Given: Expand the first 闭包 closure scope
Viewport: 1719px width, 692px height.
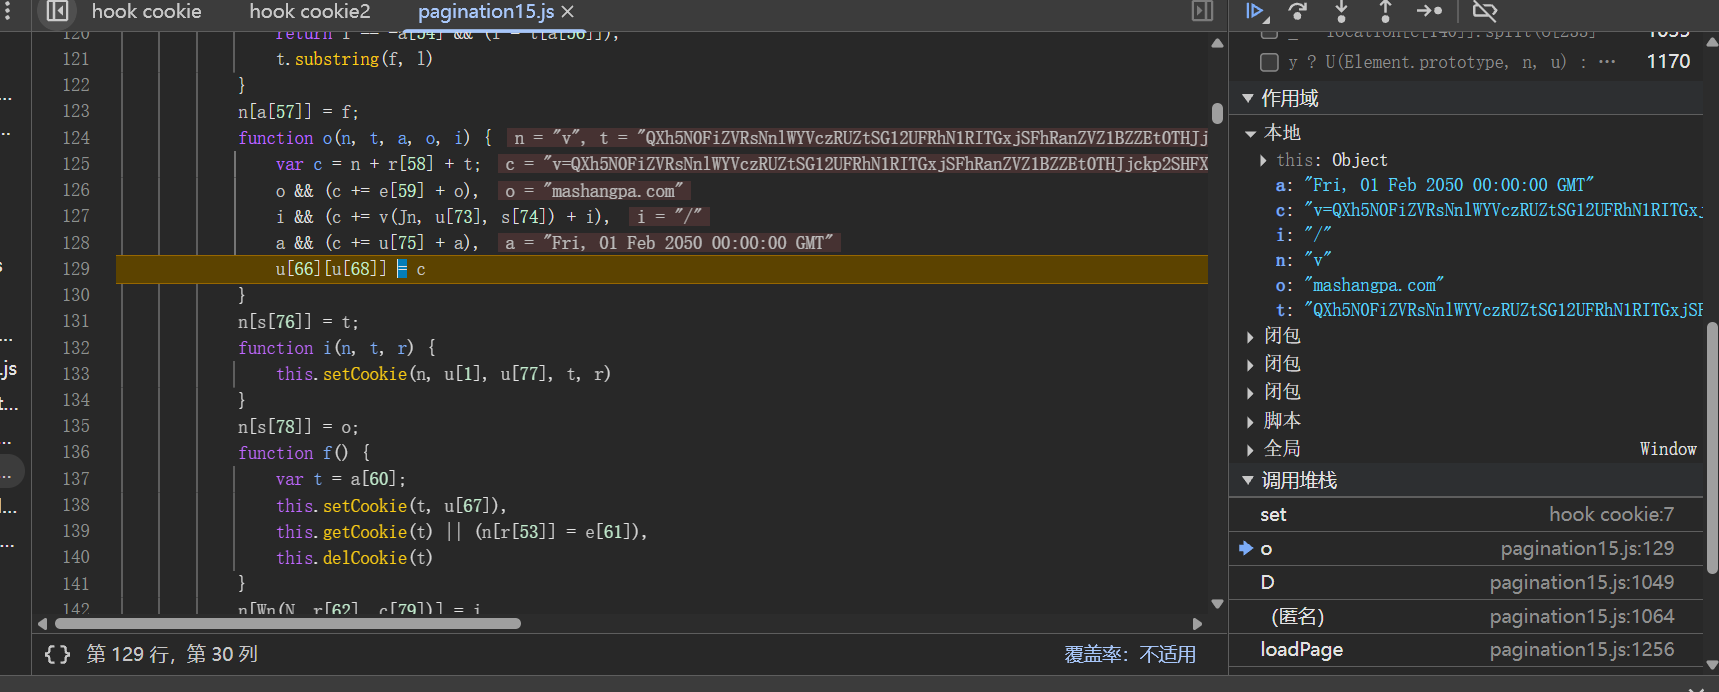Looking at the screenshot, I should tap(1250, 337).
